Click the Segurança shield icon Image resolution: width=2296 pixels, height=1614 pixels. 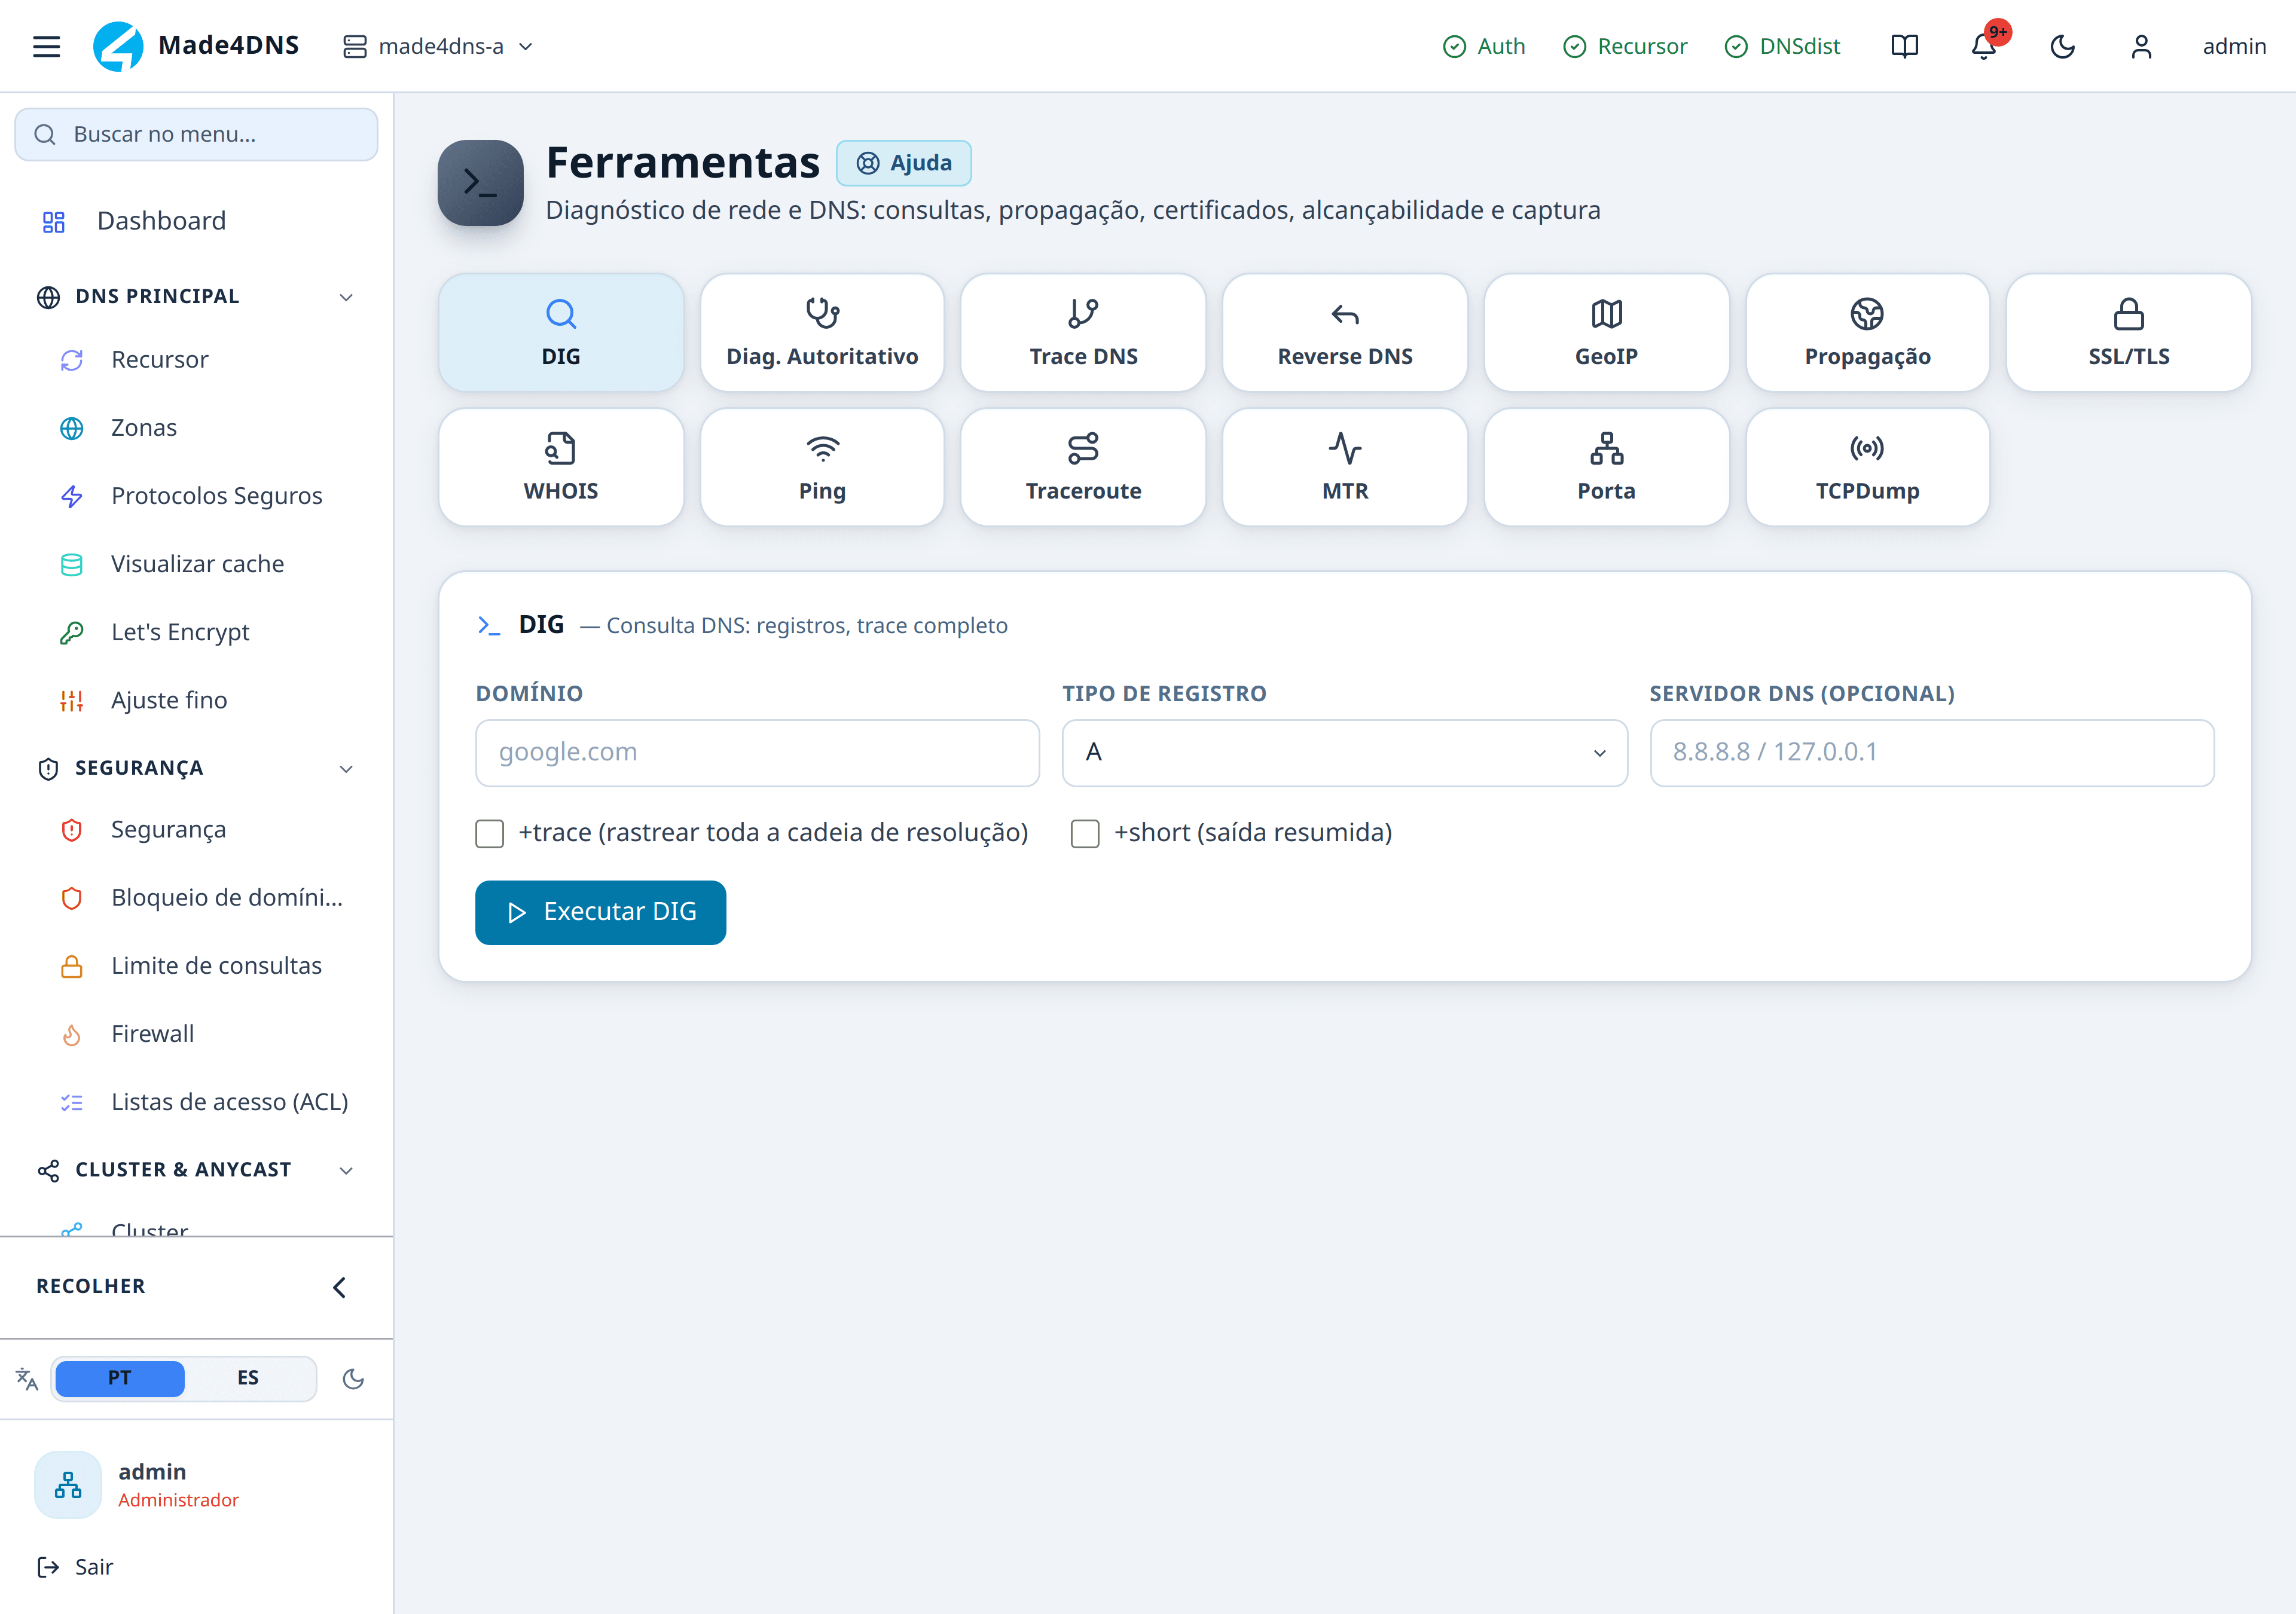pos(72,830)
